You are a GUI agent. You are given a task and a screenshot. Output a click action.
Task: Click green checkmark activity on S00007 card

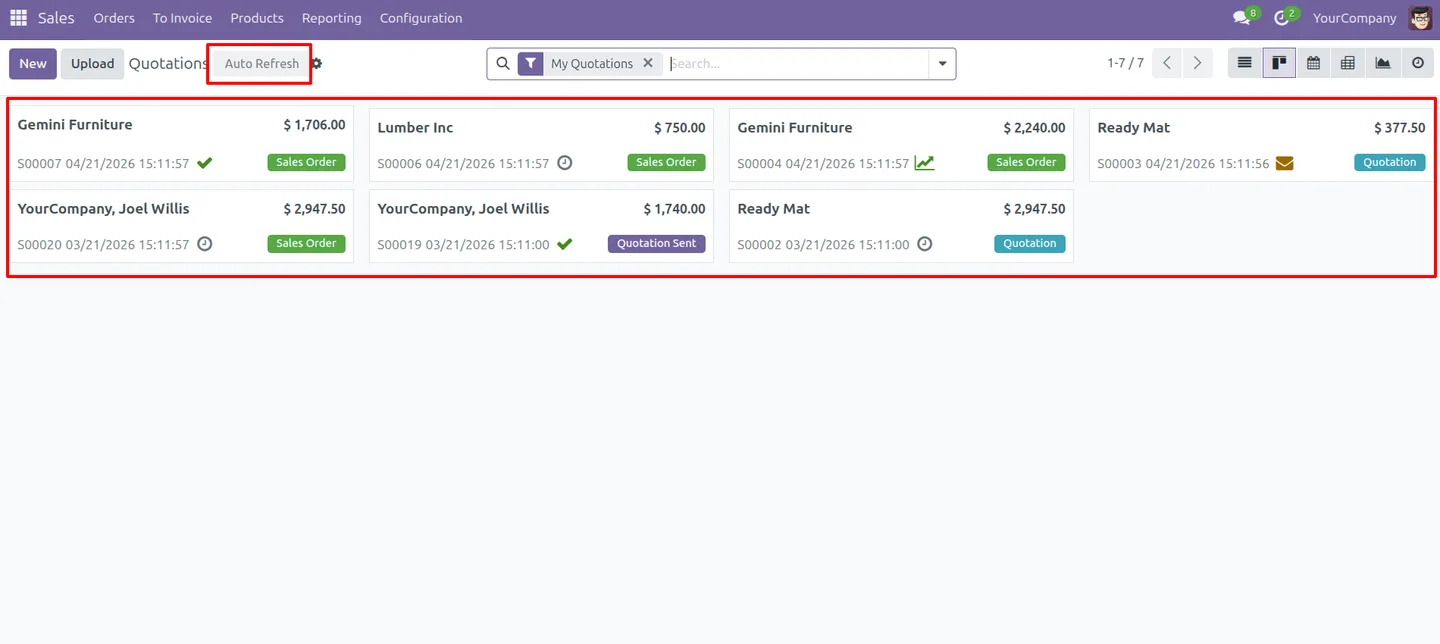point(205,163)
